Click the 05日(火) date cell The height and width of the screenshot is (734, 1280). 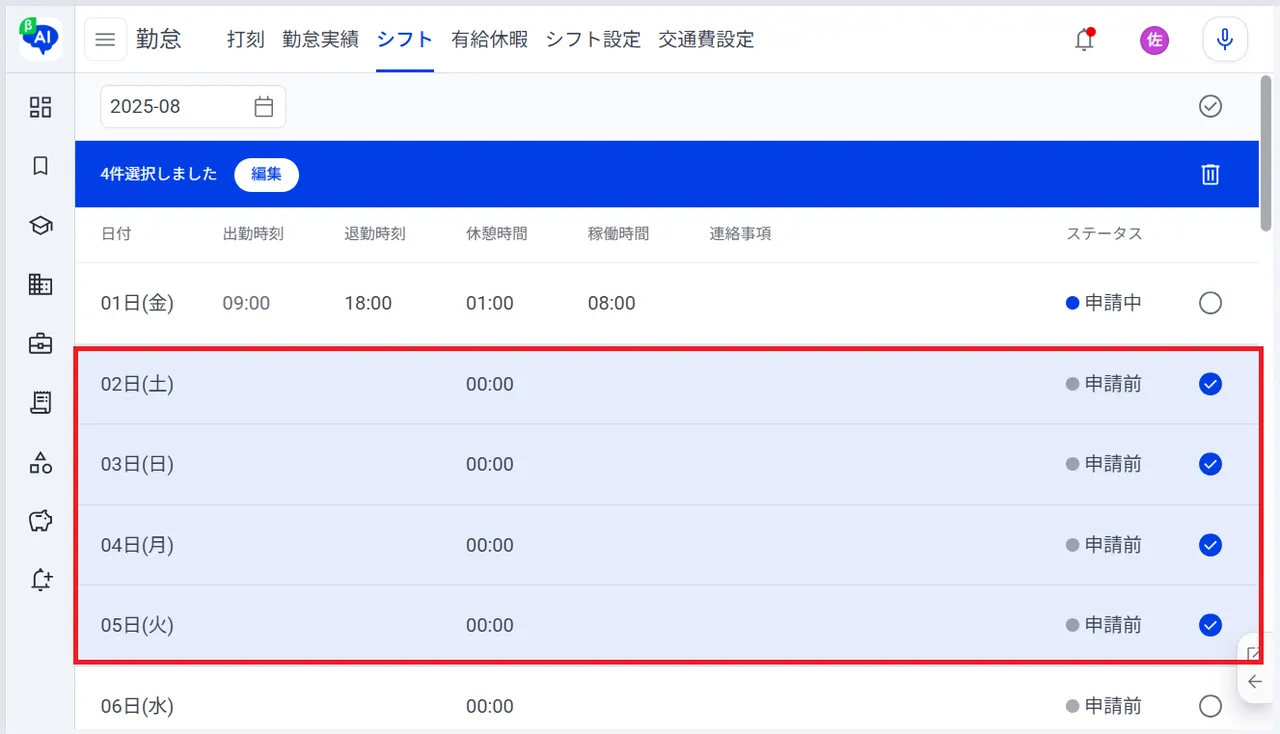tap(137, 625)
